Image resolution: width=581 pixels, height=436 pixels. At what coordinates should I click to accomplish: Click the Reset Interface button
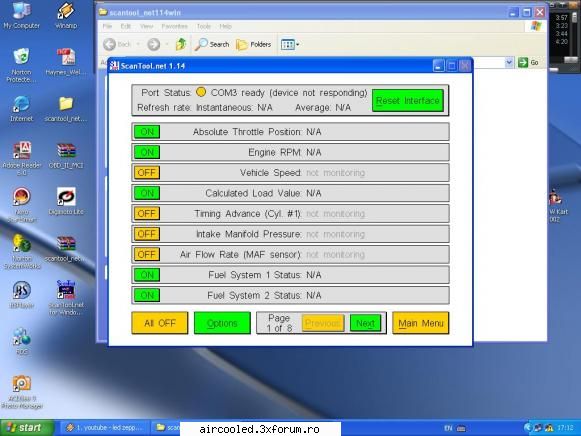(408, 100)
